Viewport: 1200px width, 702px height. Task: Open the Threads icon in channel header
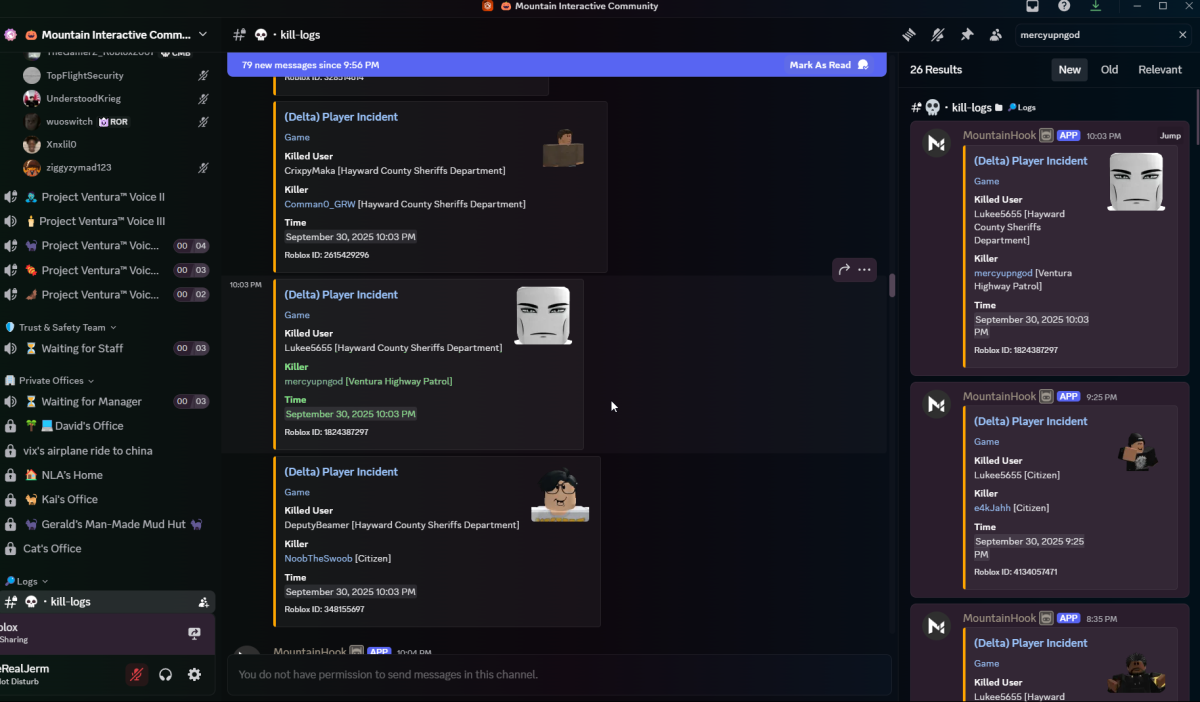tap(909, 35)
